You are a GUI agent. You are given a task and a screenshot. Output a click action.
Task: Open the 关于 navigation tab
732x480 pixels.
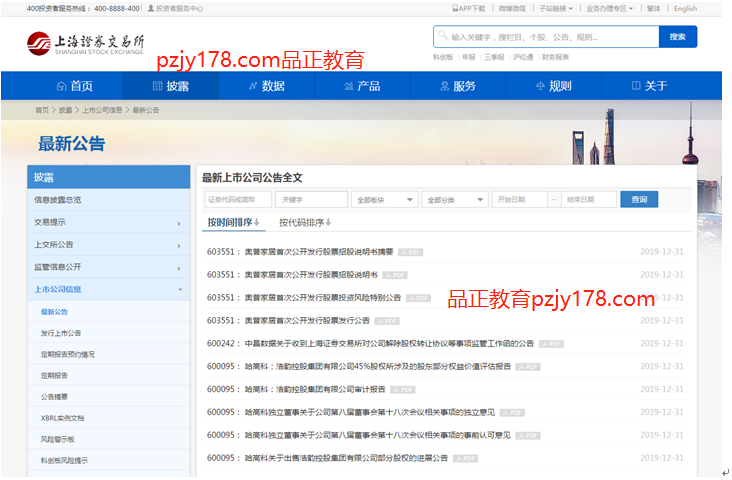pyautogui.click(x=649, y=86)
